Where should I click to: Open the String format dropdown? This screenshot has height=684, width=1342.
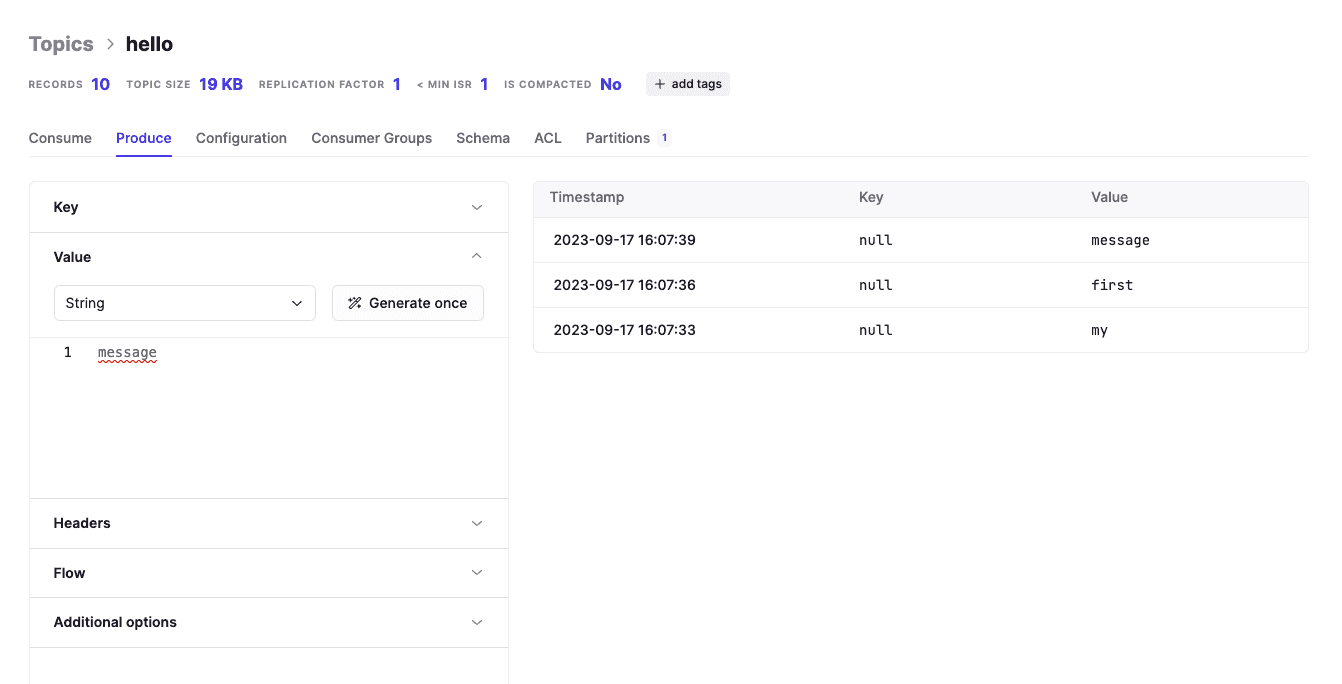coord(184,303)
